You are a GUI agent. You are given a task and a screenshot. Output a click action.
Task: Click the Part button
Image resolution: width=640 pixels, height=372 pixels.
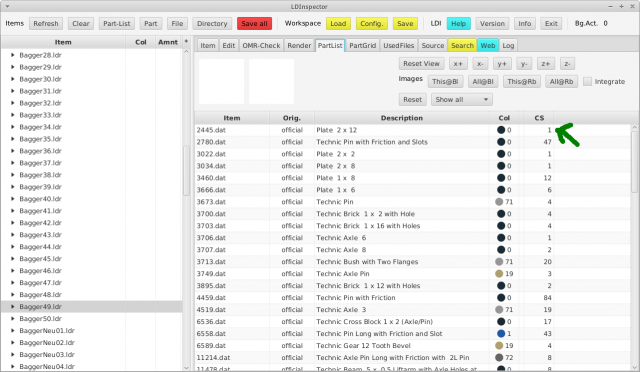(151, 24)
